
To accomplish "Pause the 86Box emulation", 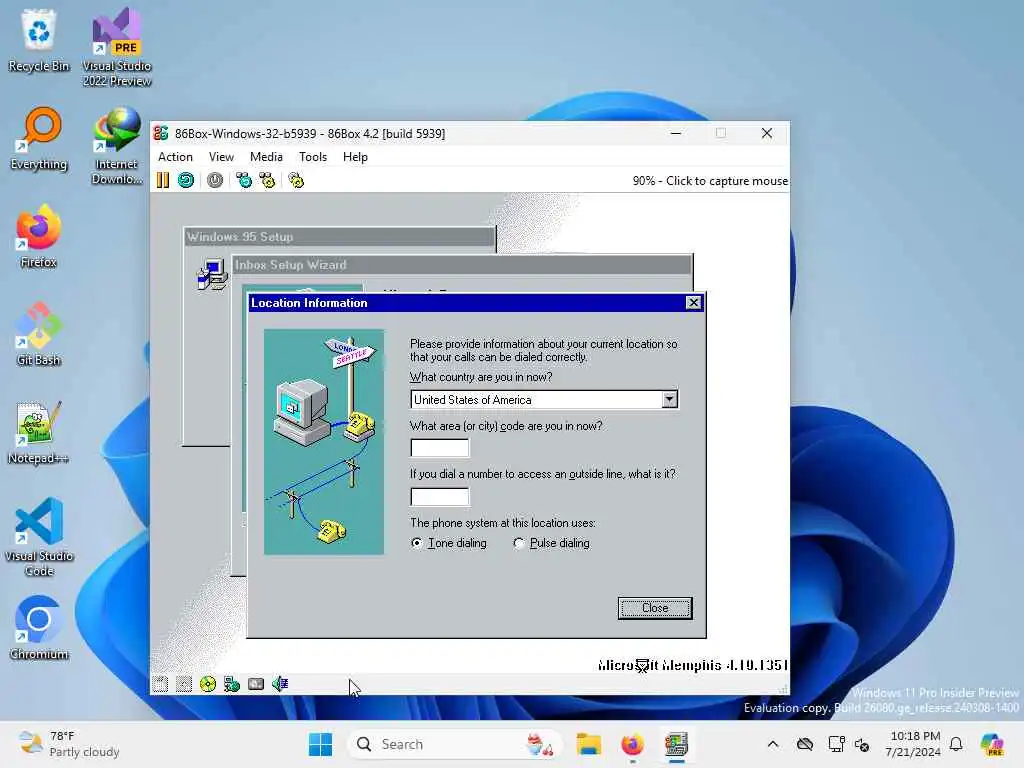I will [163, 180].
